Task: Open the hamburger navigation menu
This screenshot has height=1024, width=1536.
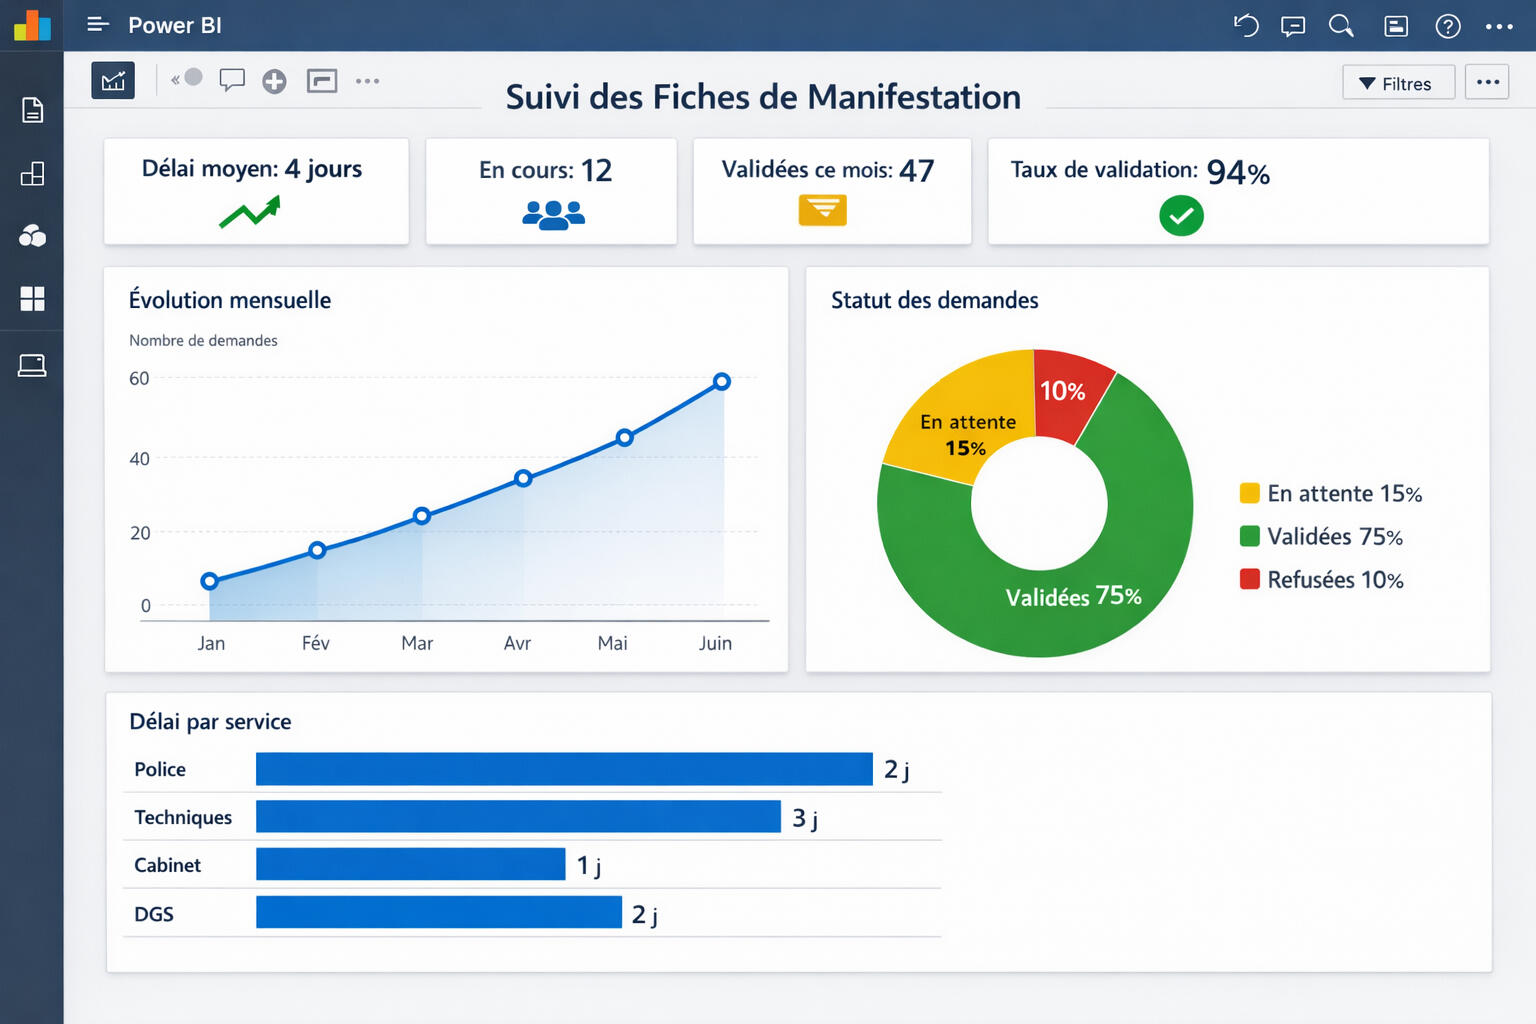Action: click(97, 25)
